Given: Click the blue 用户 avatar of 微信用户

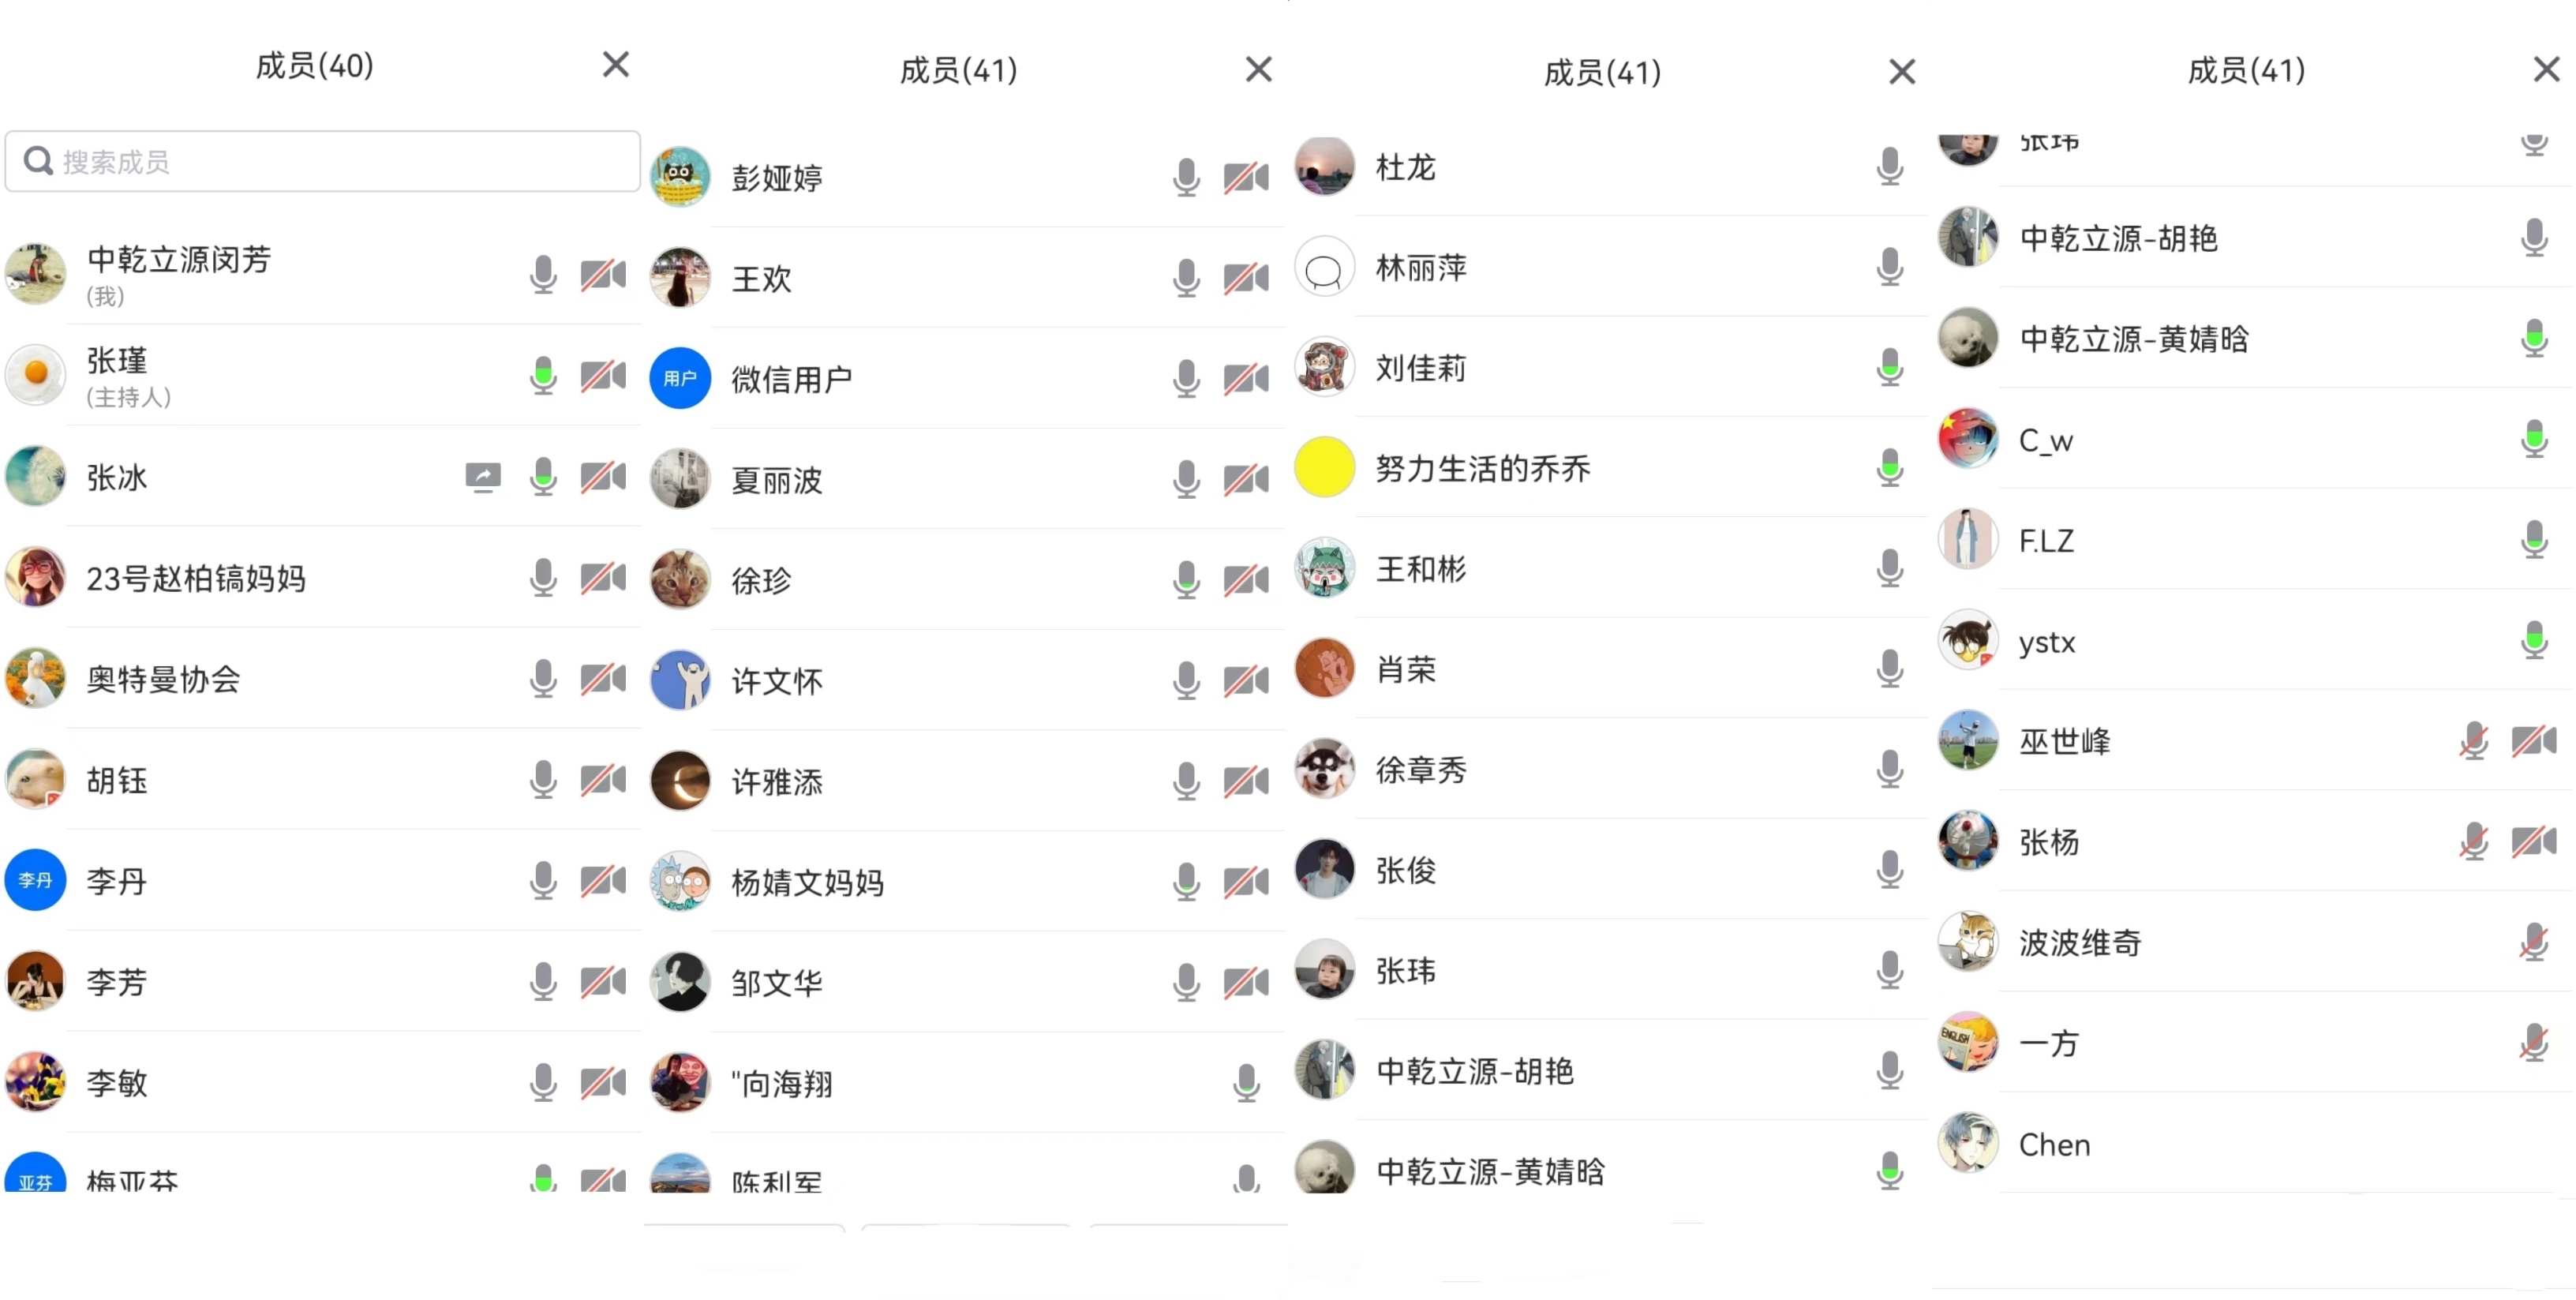Looking at the screenshot, I should tap(680, 379).
